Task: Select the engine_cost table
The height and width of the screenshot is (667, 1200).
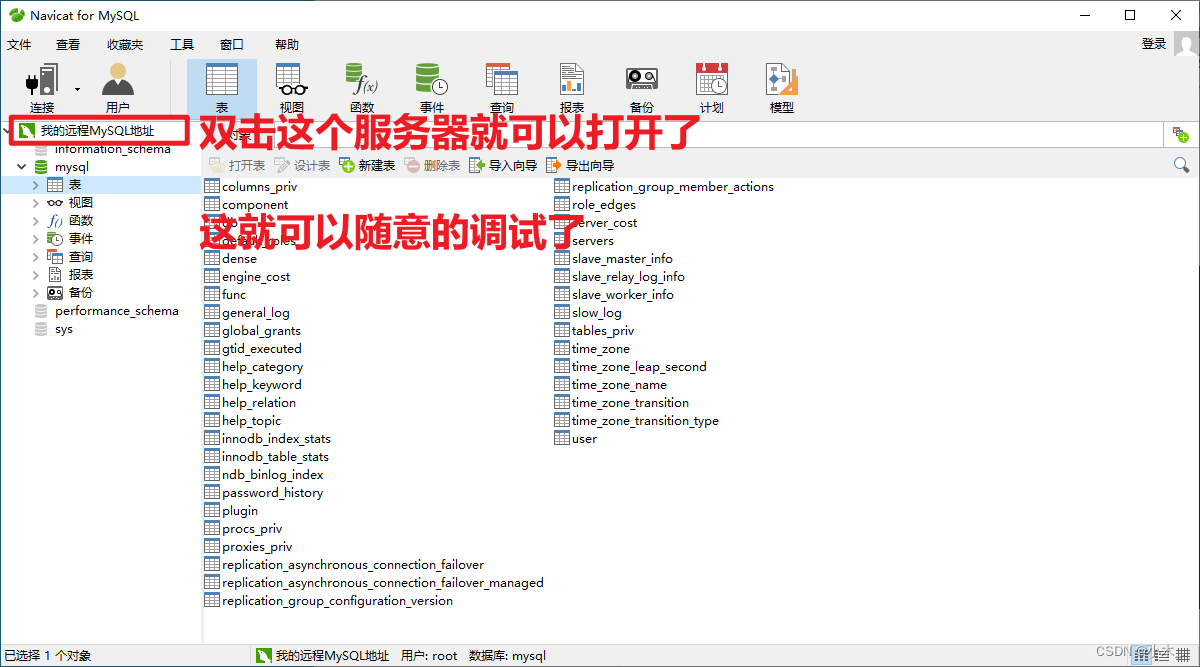Action: pyautogui.click(x=256, y=277)
